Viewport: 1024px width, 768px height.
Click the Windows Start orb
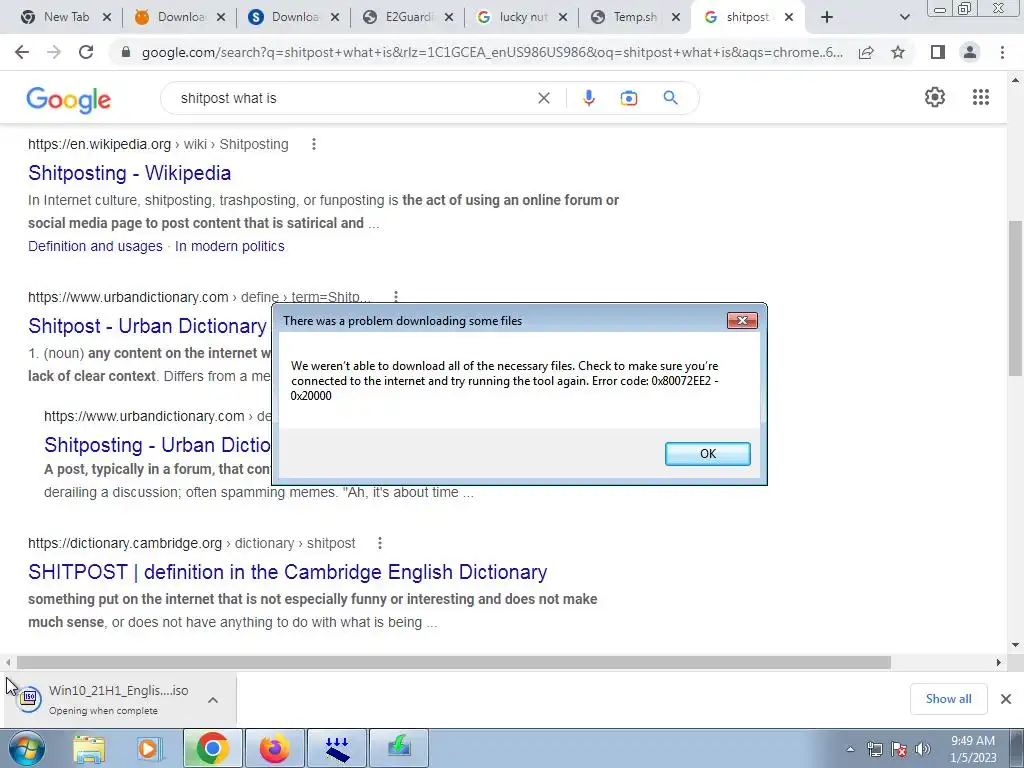(27, 748)
